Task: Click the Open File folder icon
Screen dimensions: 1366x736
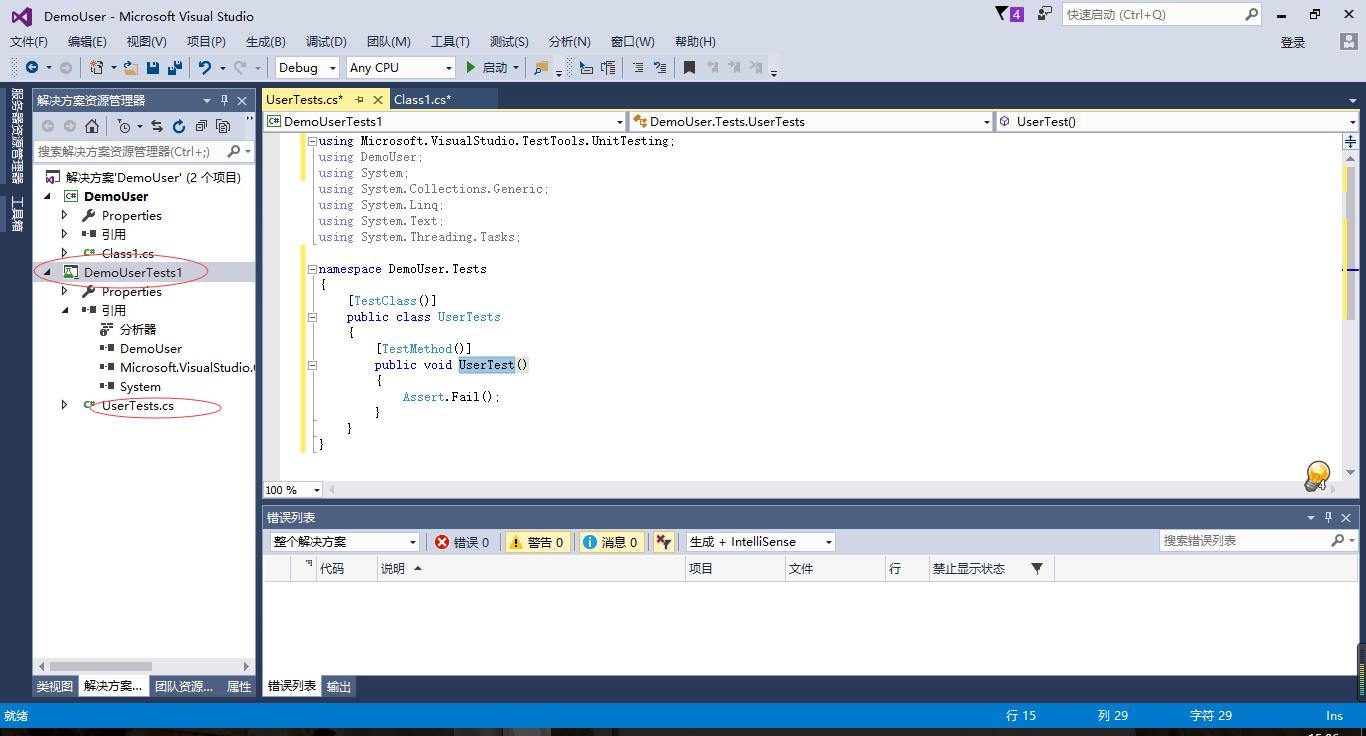Action: click(131, 67)
